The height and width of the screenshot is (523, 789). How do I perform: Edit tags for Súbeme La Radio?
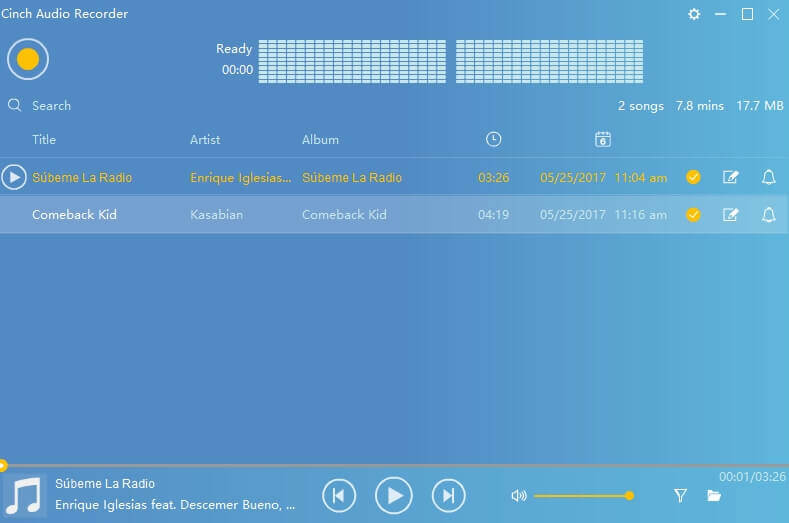731,177
